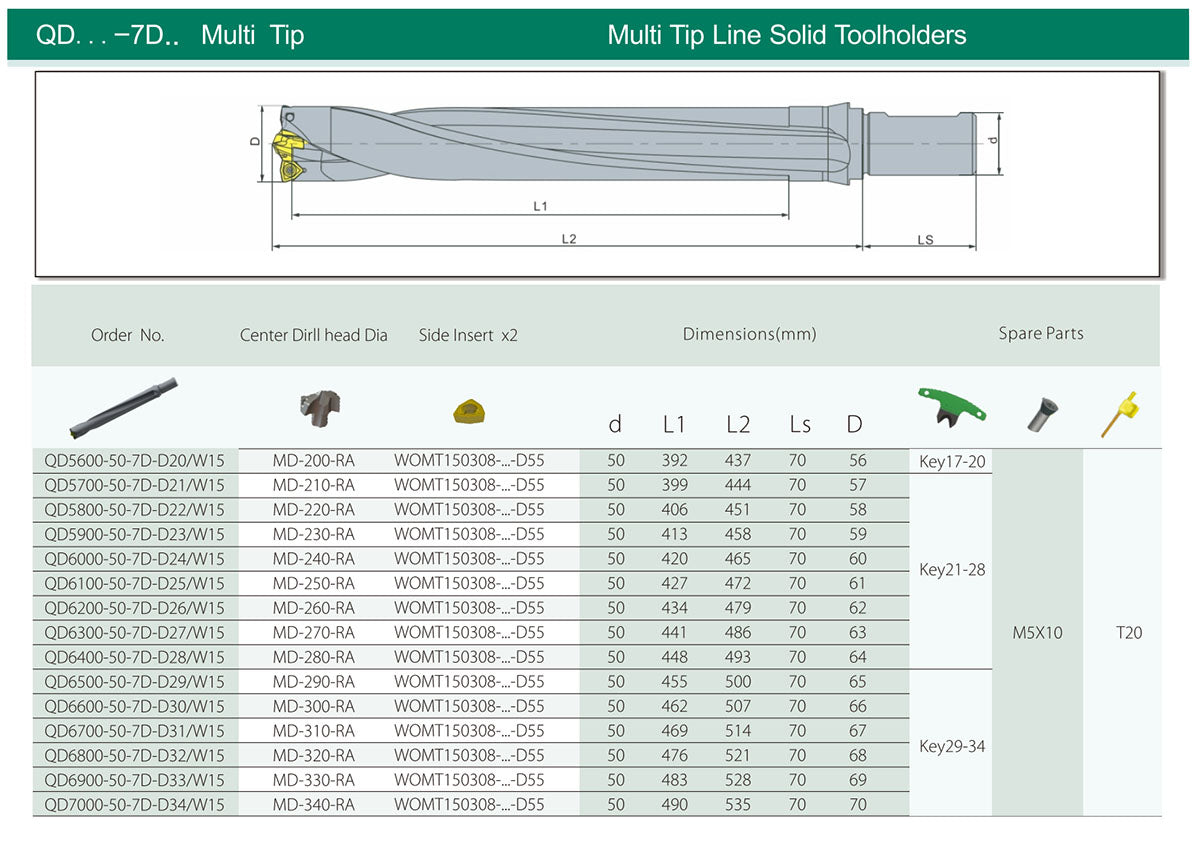Click the Multi Tip Line Solid Toolholders title
The image size is (1200, 851).
coord(787,35)
